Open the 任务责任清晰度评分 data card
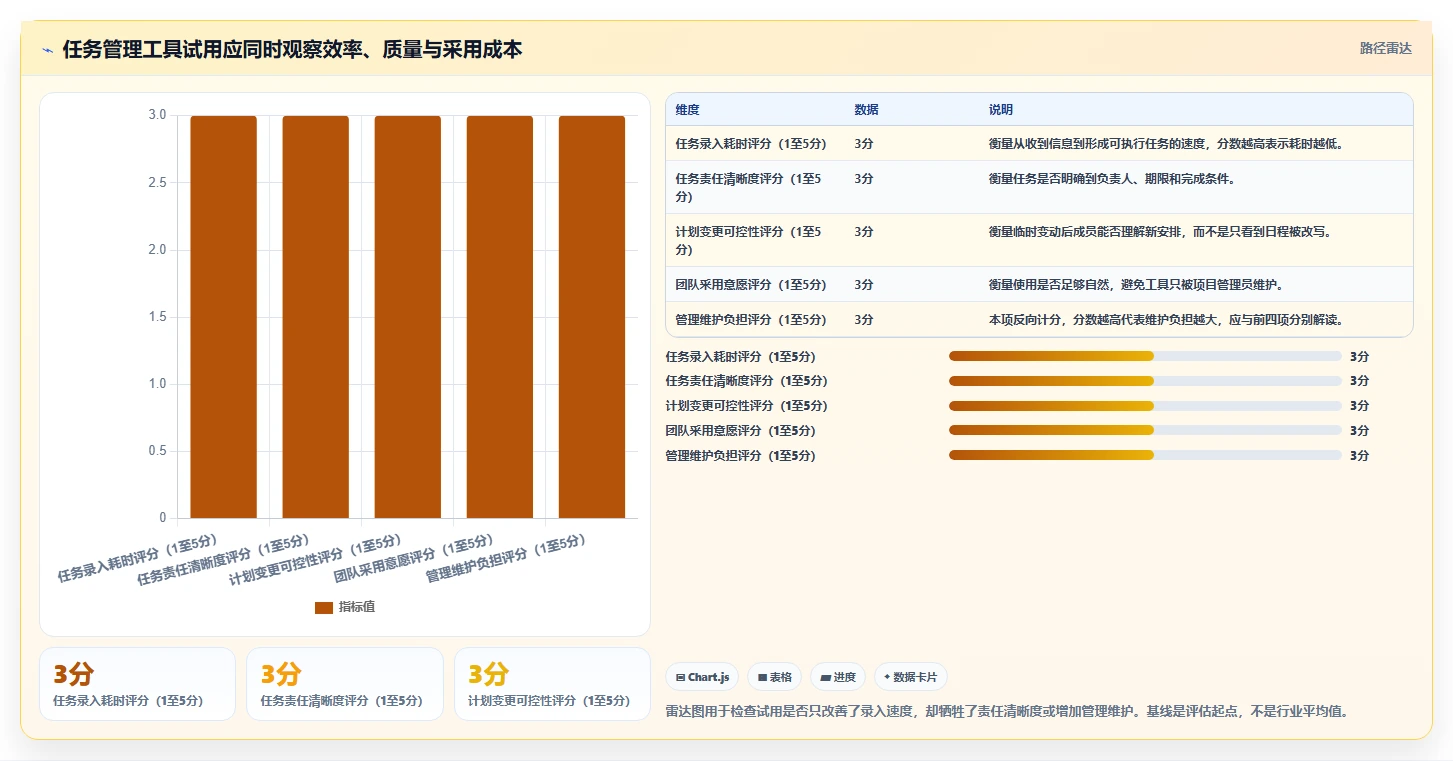This screenshot has width=1453, height=761. (344, 684)
